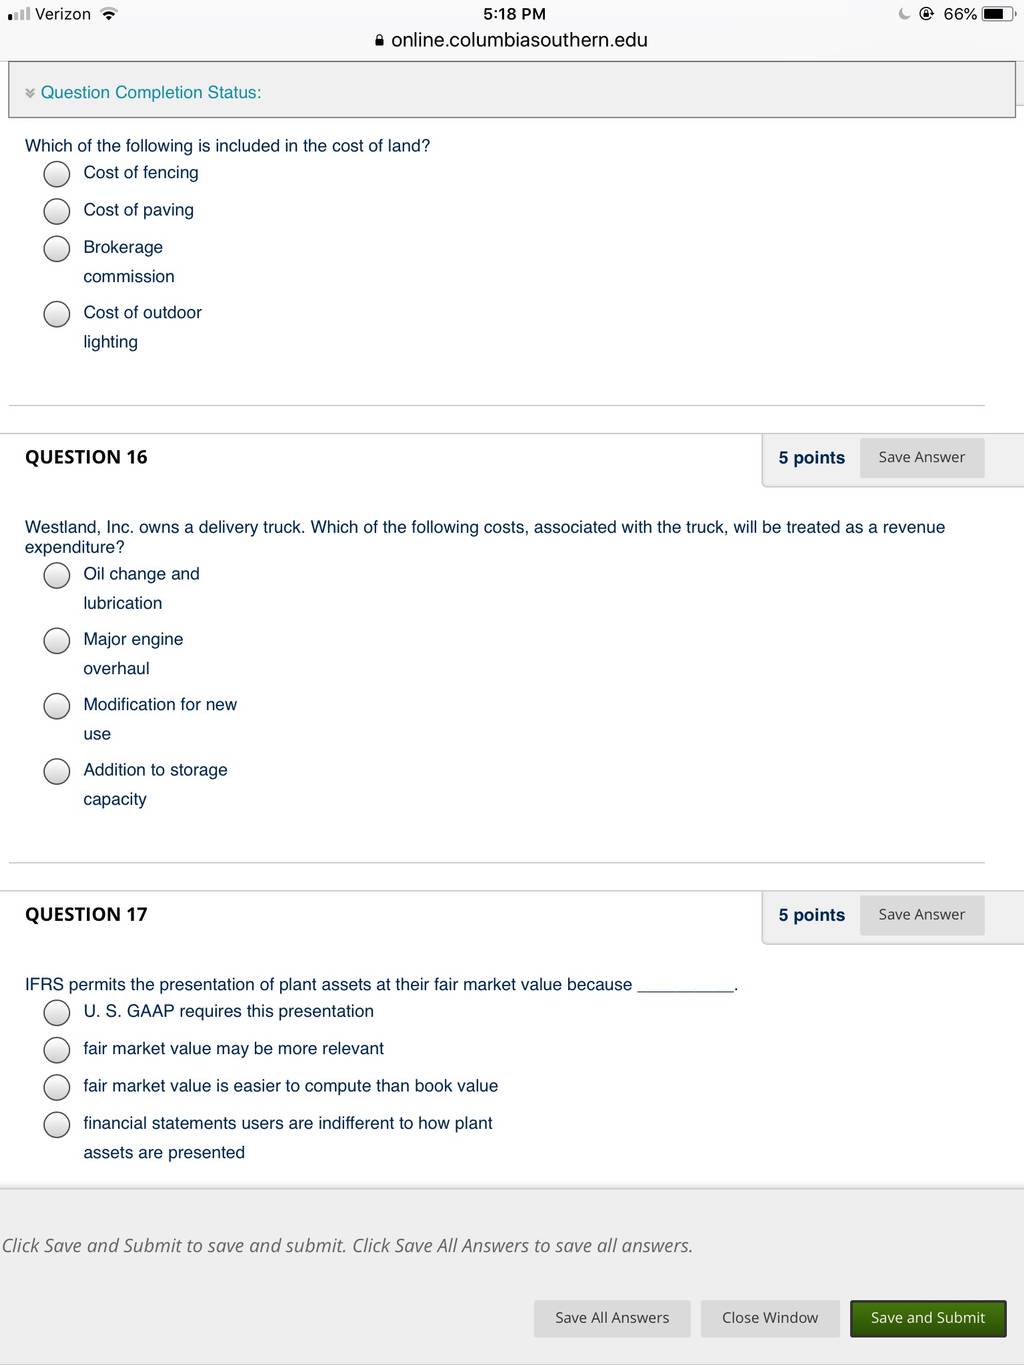Click Close Window button
Viewport: 1024px width, 1365px height.
pos(770,1318)
